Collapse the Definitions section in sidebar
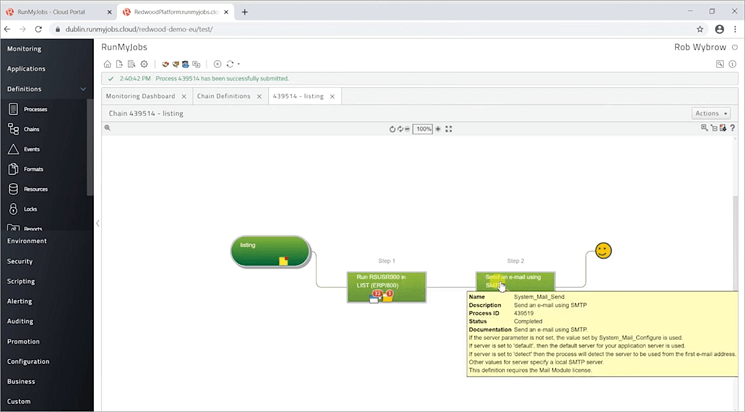Screen dimensions: 745x412 (x=84, y=89)
